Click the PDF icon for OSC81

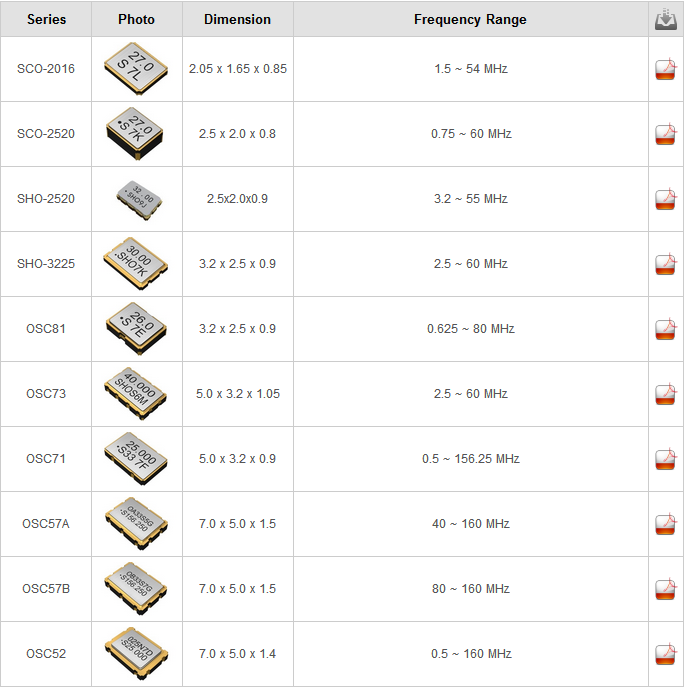pyautogui.click(x=665, y=329)
